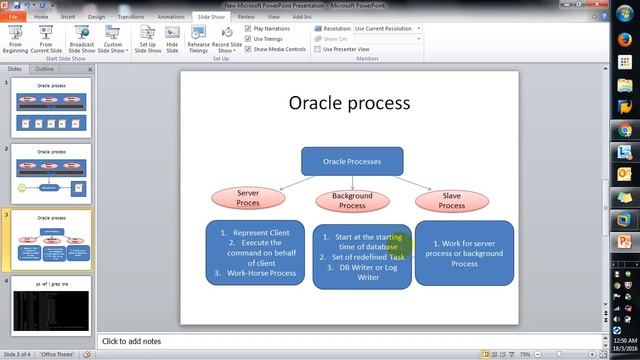Screen dimensions: 640x360
Task: Launch Firefox from the taskbar
Action: [x=624, y=40]
